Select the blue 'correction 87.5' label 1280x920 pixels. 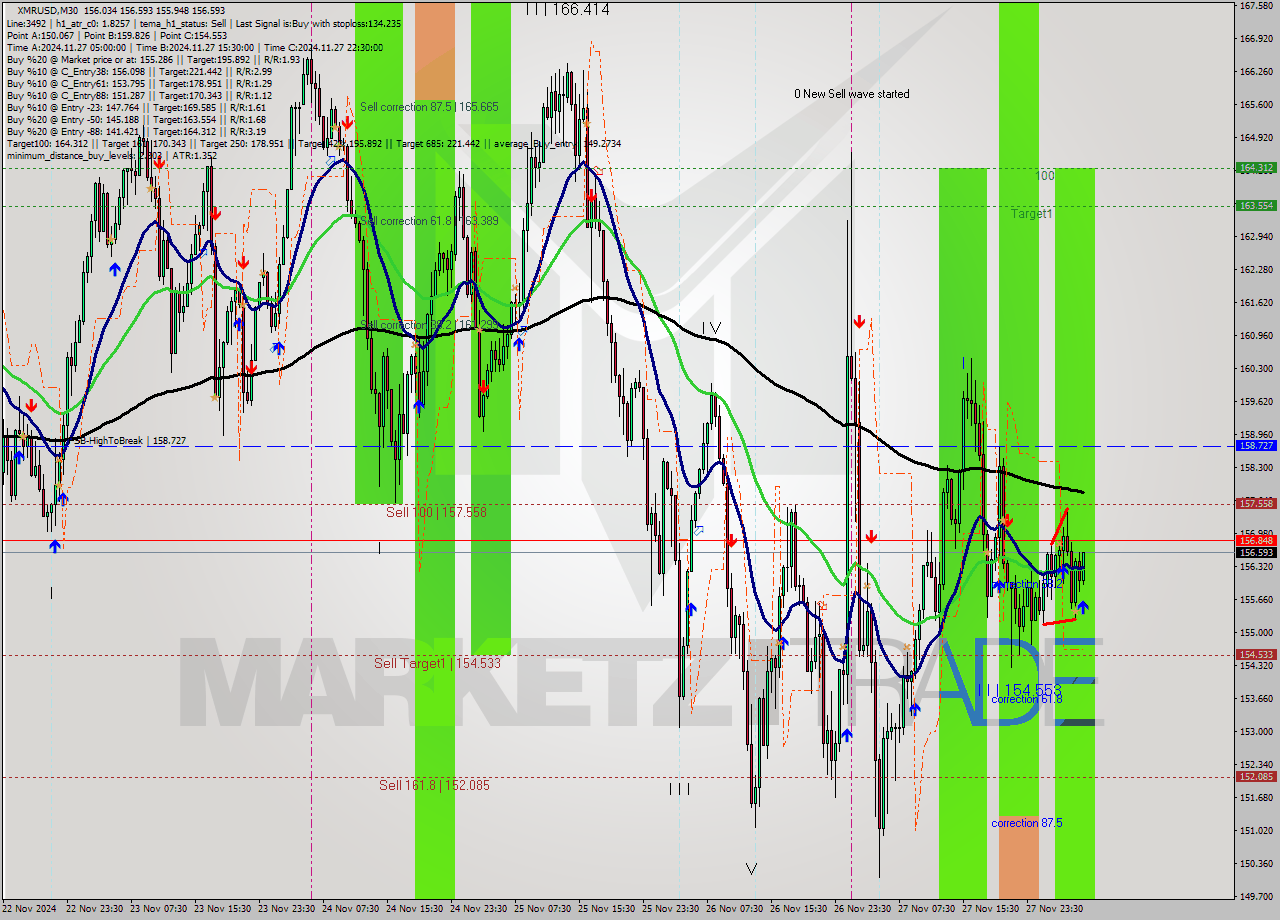point(1027,823)
